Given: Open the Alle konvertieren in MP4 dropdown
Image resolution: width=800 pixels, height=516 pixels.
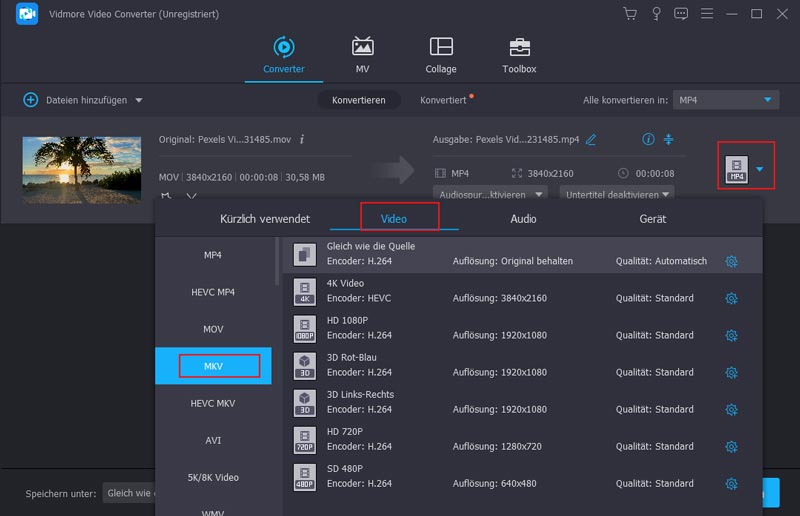Looking at the screenshot, I should tap(725, 100).
